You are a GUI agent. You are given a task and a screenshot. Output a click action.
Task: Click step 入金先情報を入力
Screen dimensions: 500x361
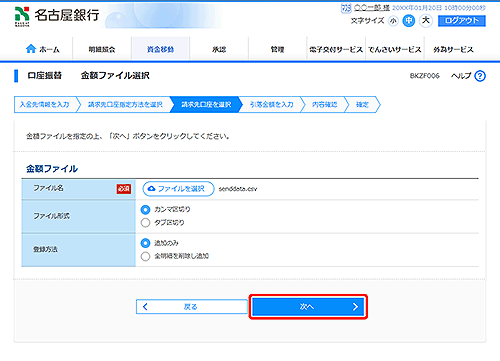pyautogui.click(x=44, y=105)
